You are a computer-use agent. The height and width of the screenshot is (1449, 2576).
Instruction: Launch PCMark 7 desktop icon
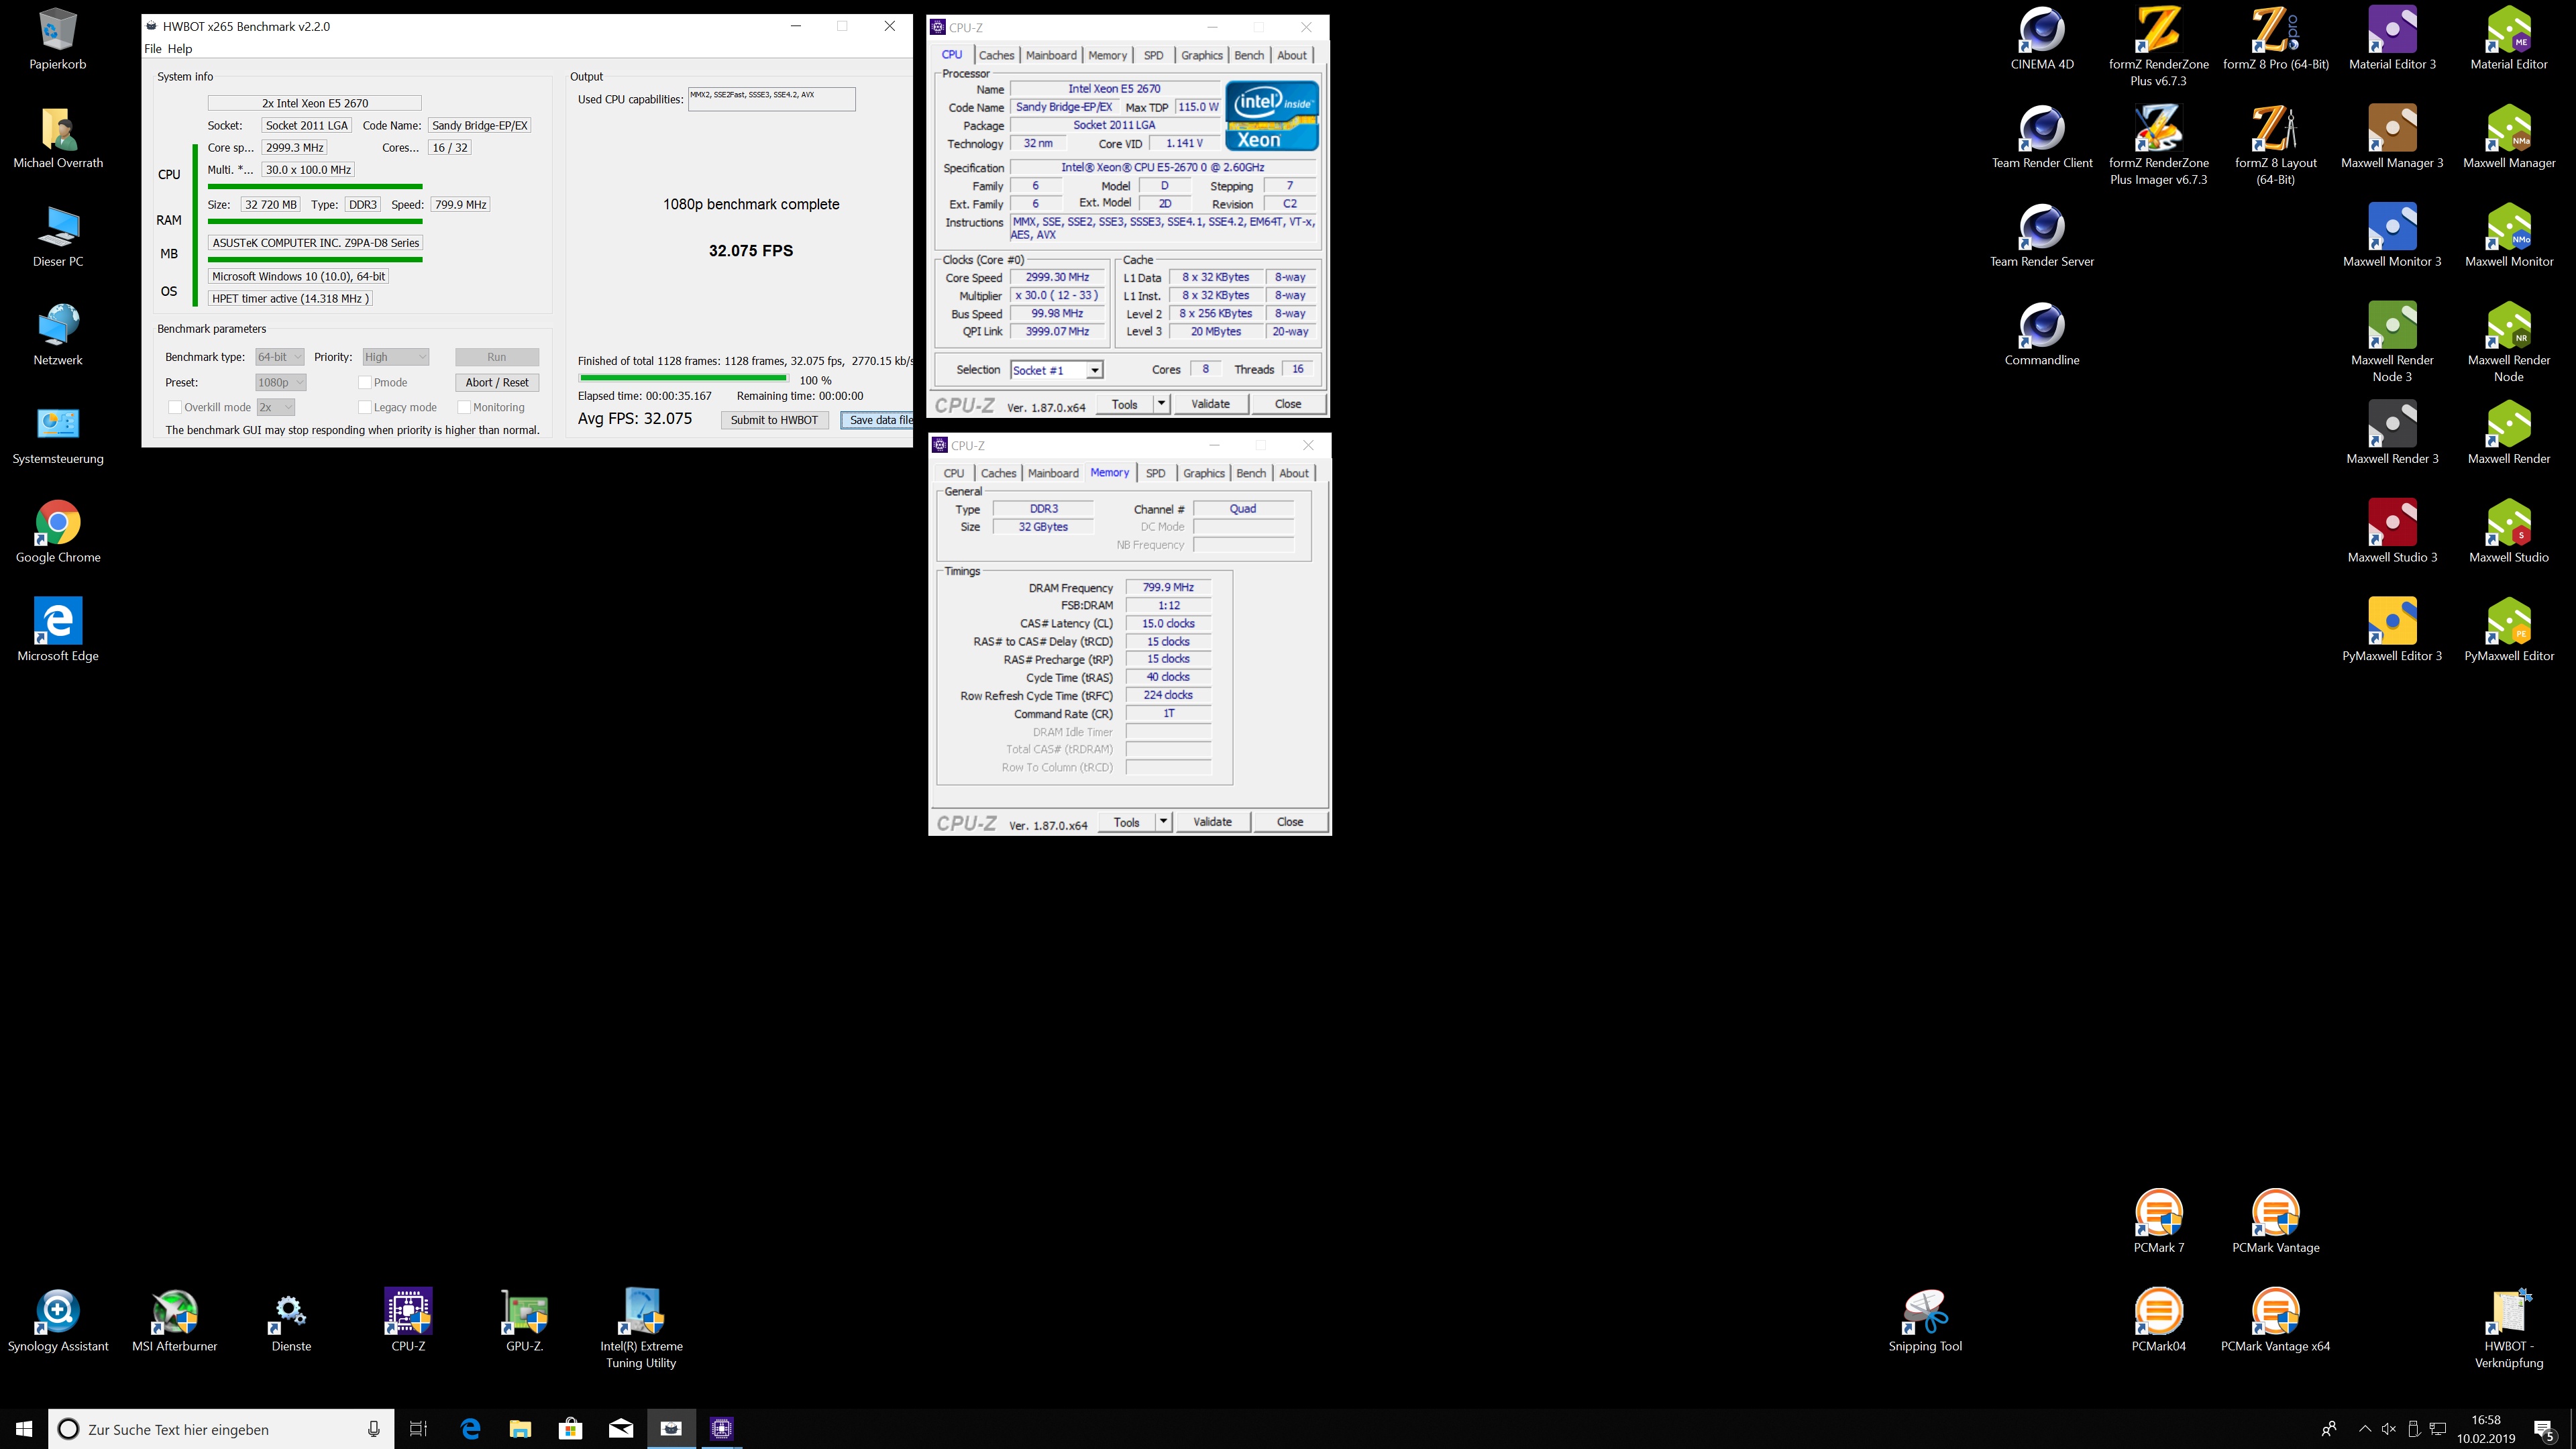tap(2158, 1222)
